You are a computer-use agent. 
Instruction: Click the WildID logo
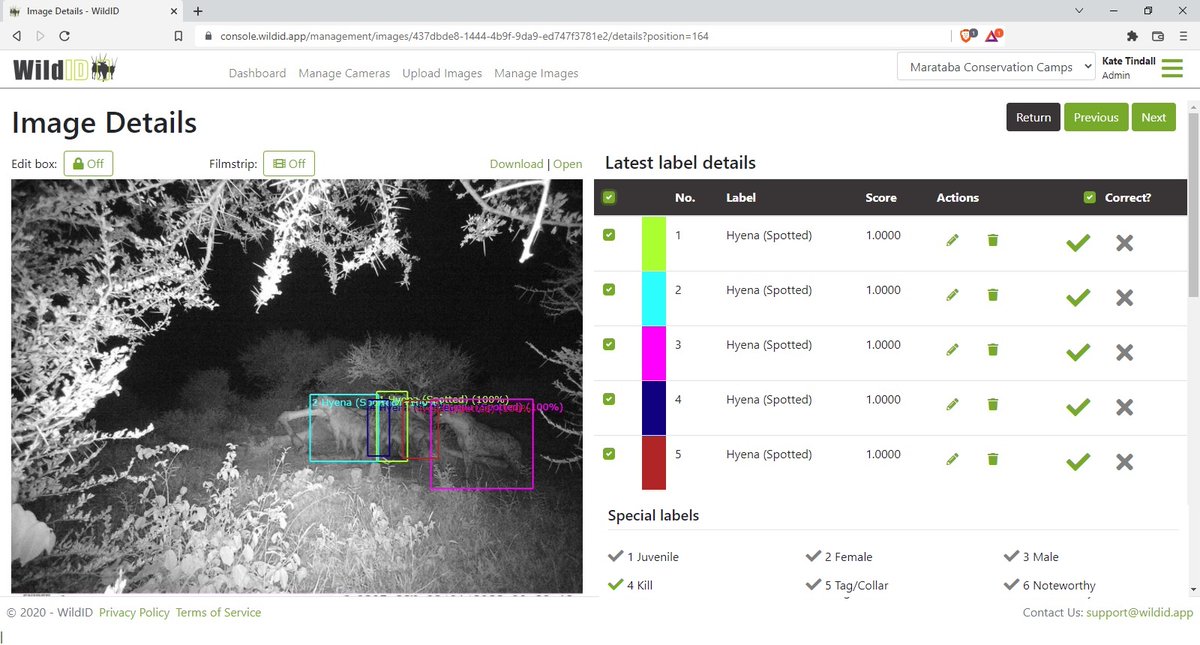tap(66, 69)
